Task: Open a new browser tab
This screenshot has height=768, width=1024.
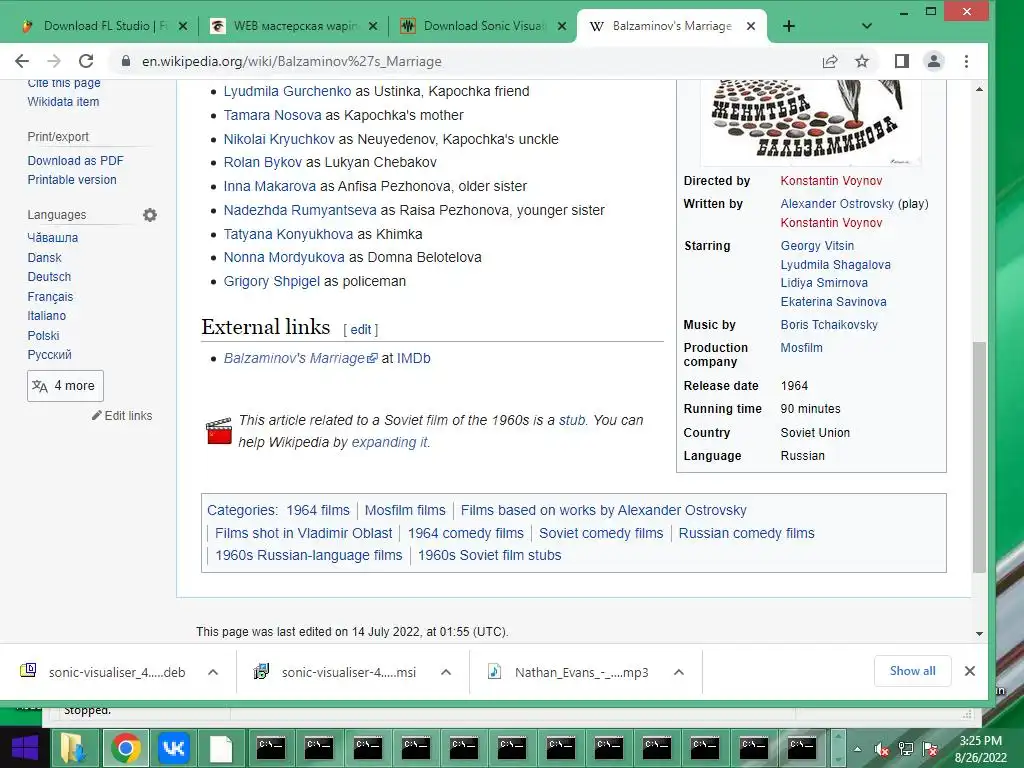Action: (789, 26)
